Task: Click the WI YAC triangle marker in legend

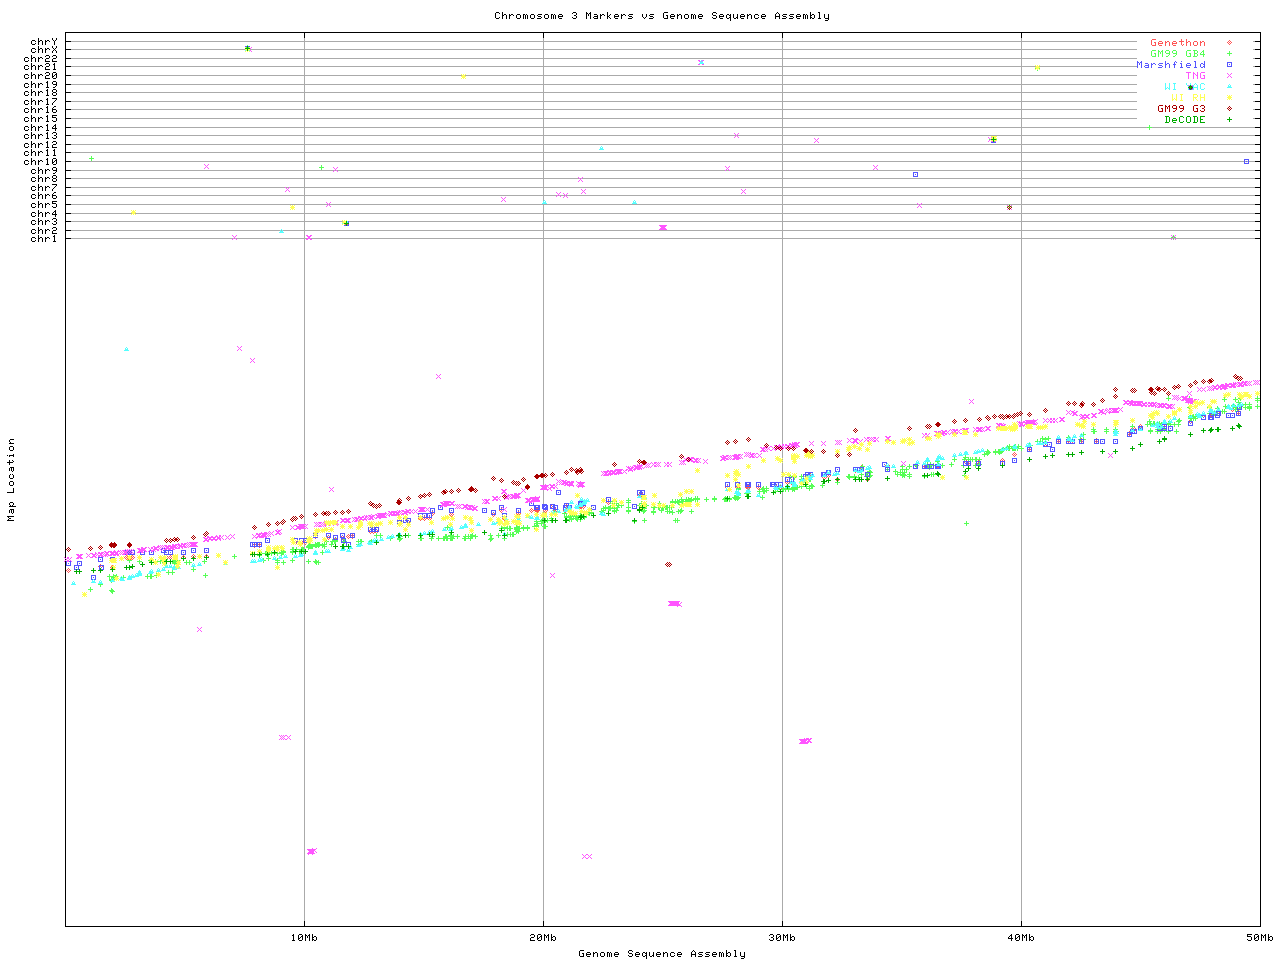Action: 1229,87
